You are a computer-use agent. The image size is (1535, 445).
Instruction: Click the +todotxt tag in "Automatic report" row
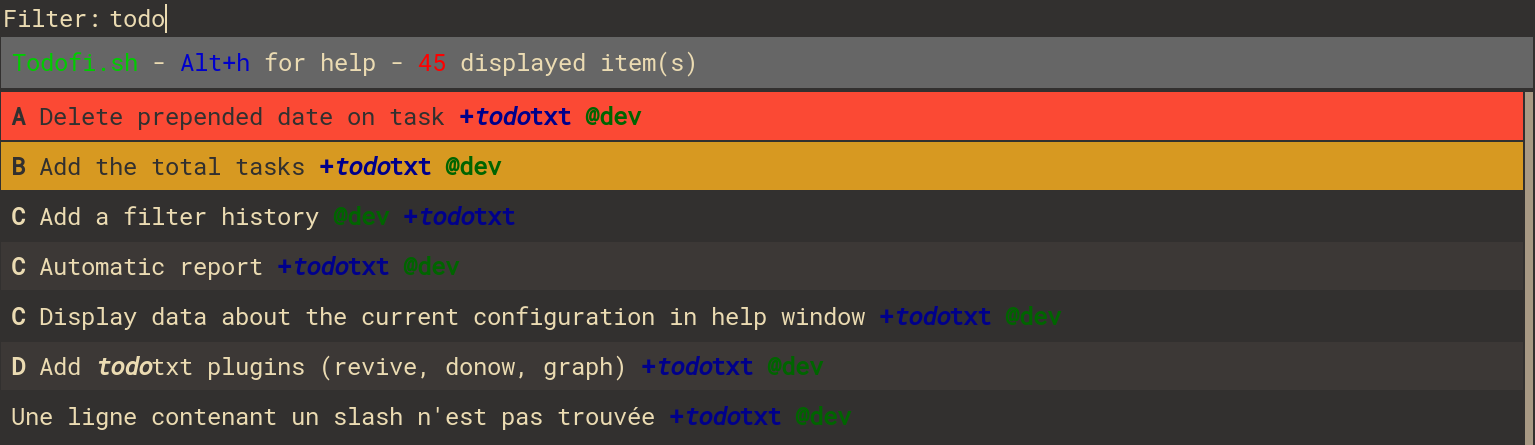point(333,267)
